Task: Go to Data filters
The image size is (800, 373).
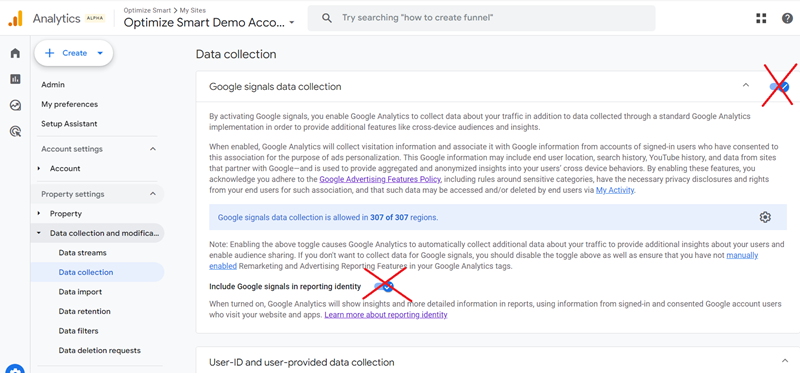Action: pos(78,331)
